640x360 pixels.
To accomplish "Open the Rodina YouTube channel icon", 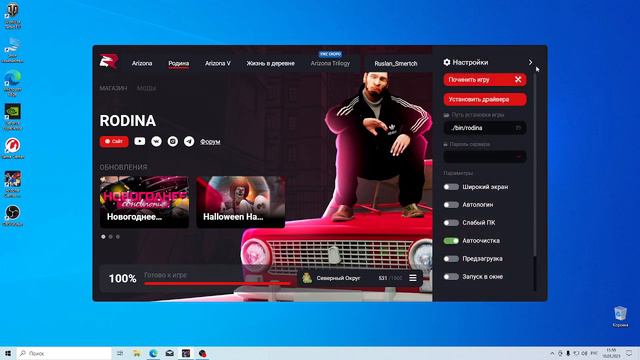I will pyautogui.click(x=140, y=141).
